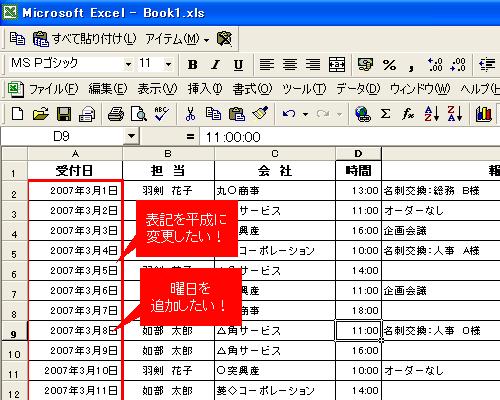
Task: Select cell A2 with 2007年3月1日
Action: tap(75, 191)
